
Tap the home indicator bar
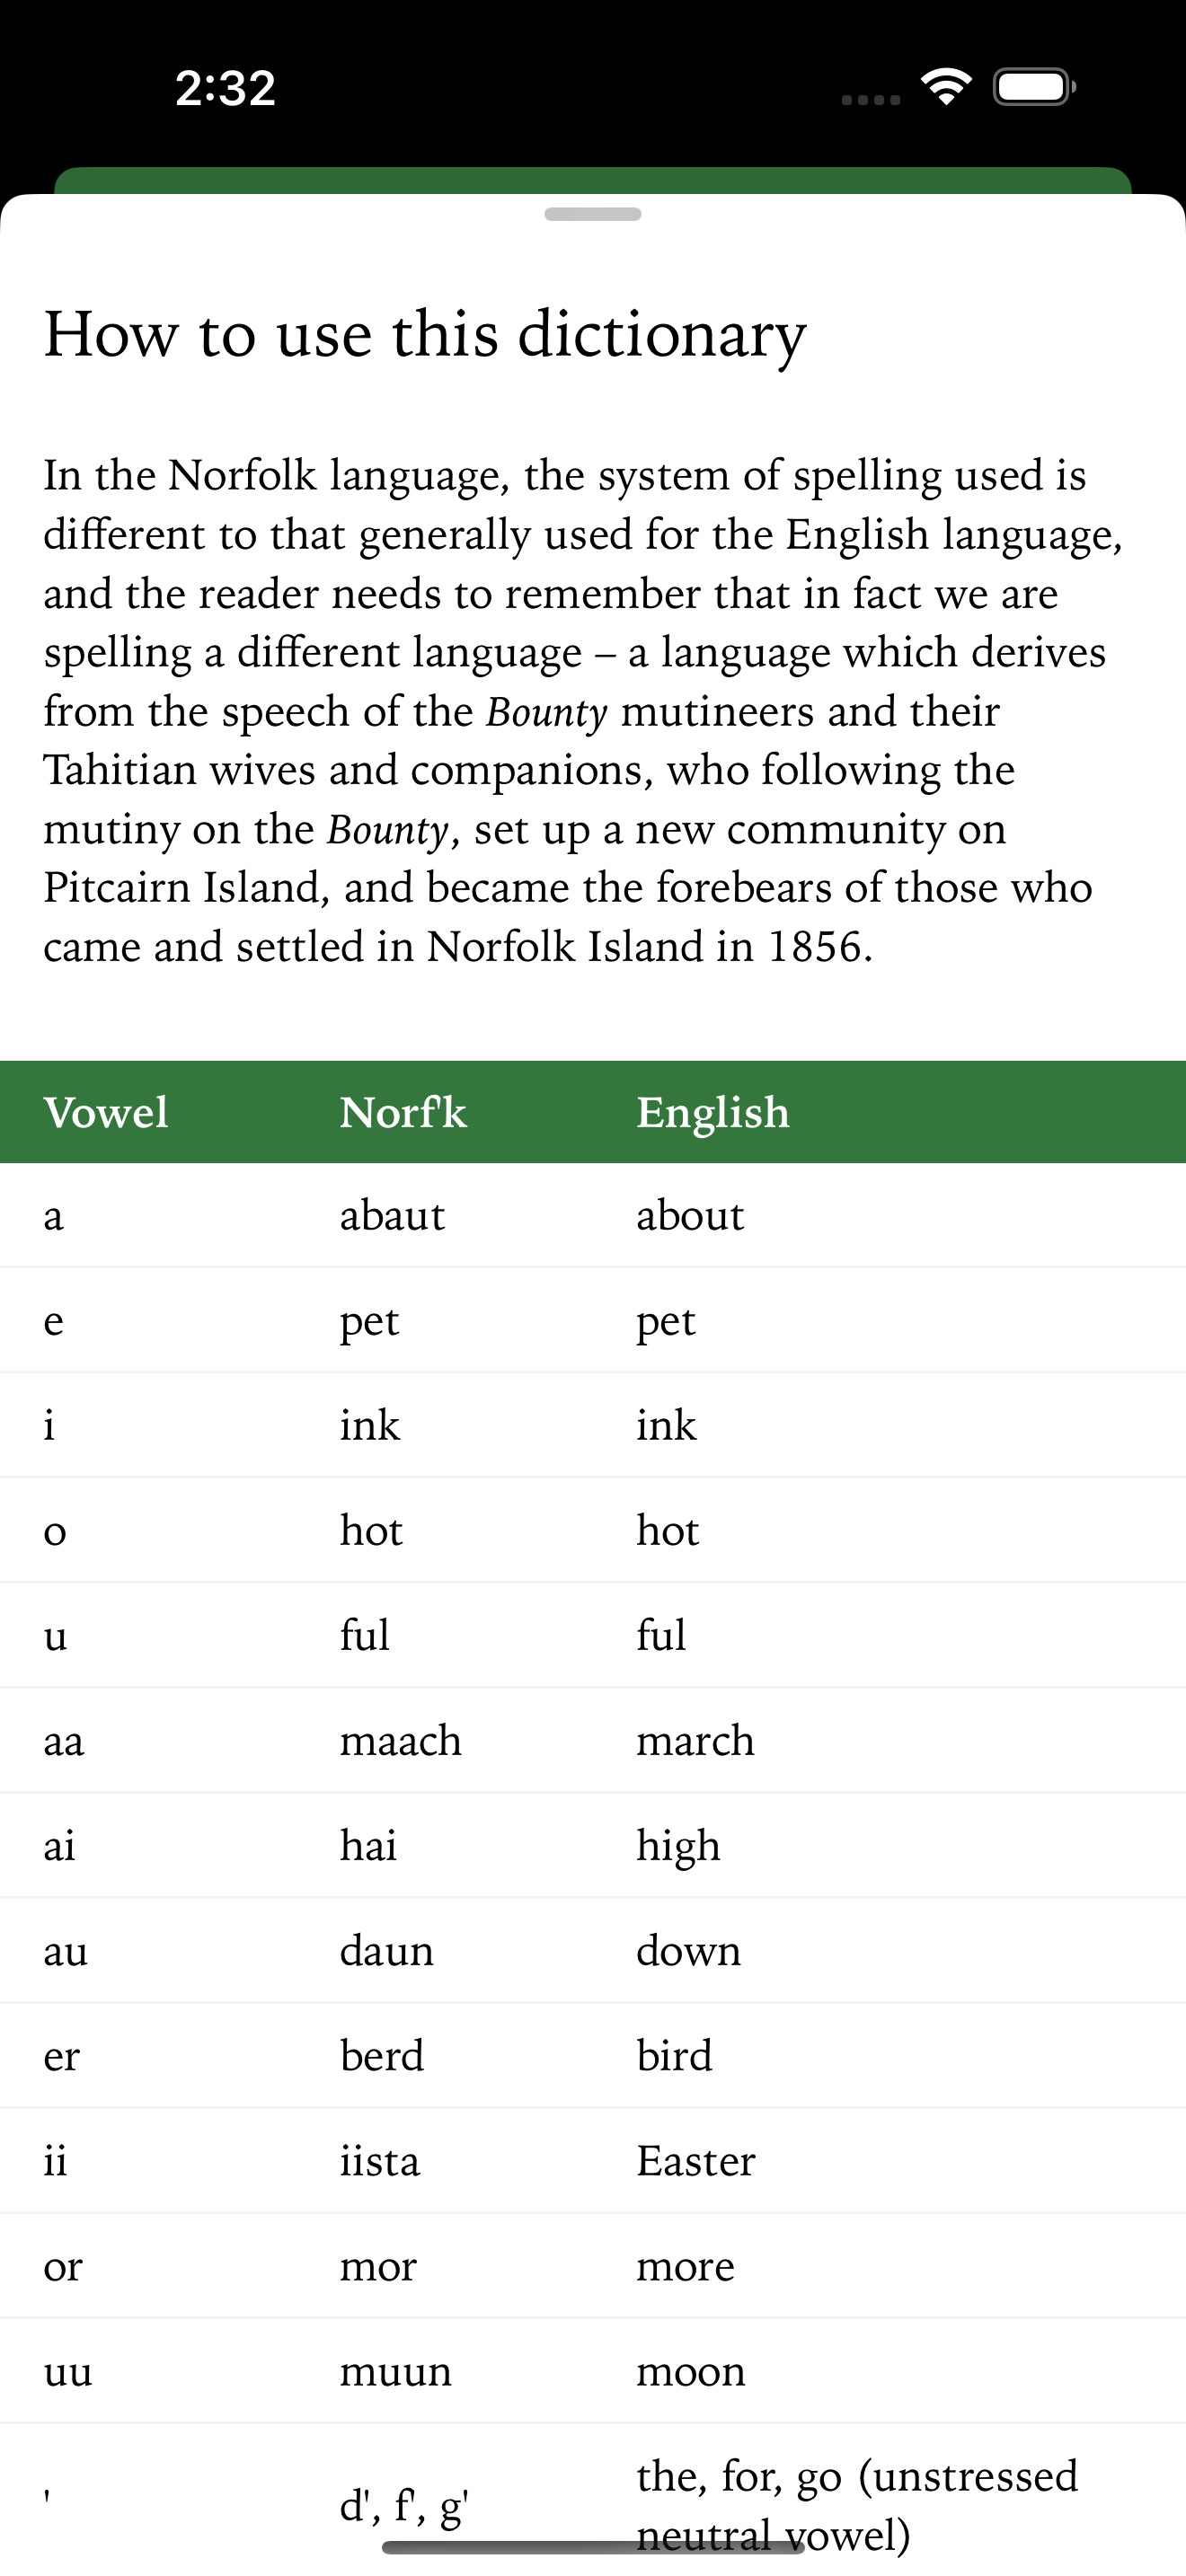point(593,2547)
